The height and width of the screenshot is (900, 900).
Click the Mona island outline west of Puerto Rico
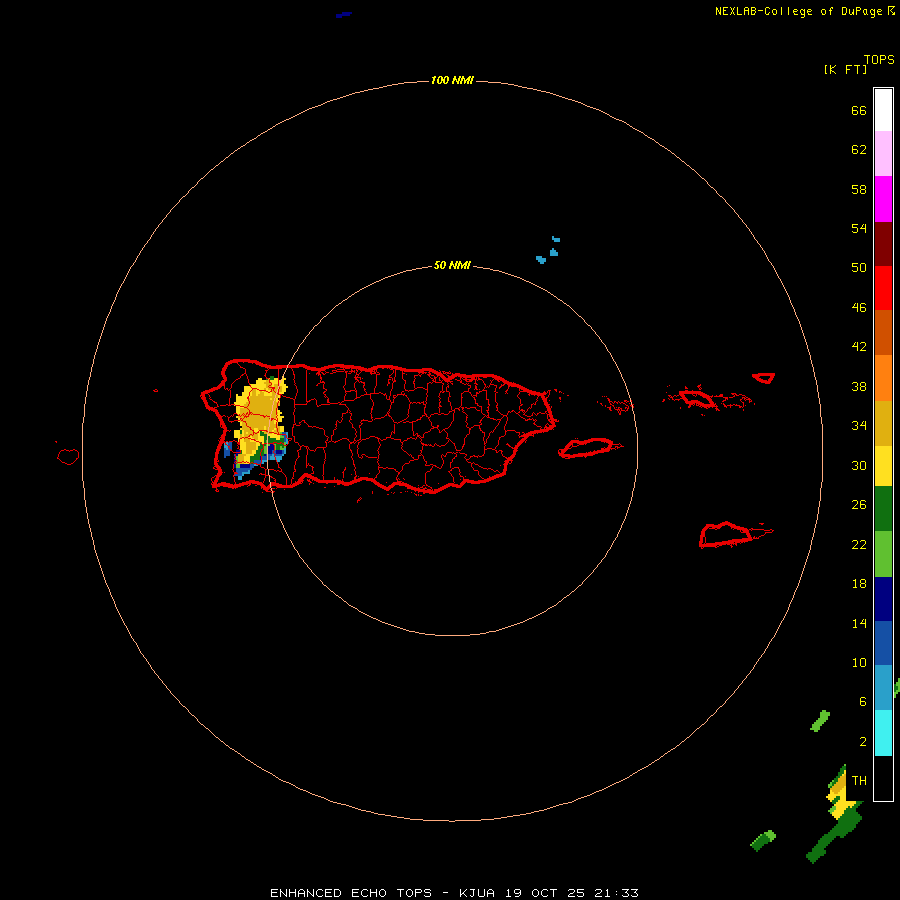point(68,456)
